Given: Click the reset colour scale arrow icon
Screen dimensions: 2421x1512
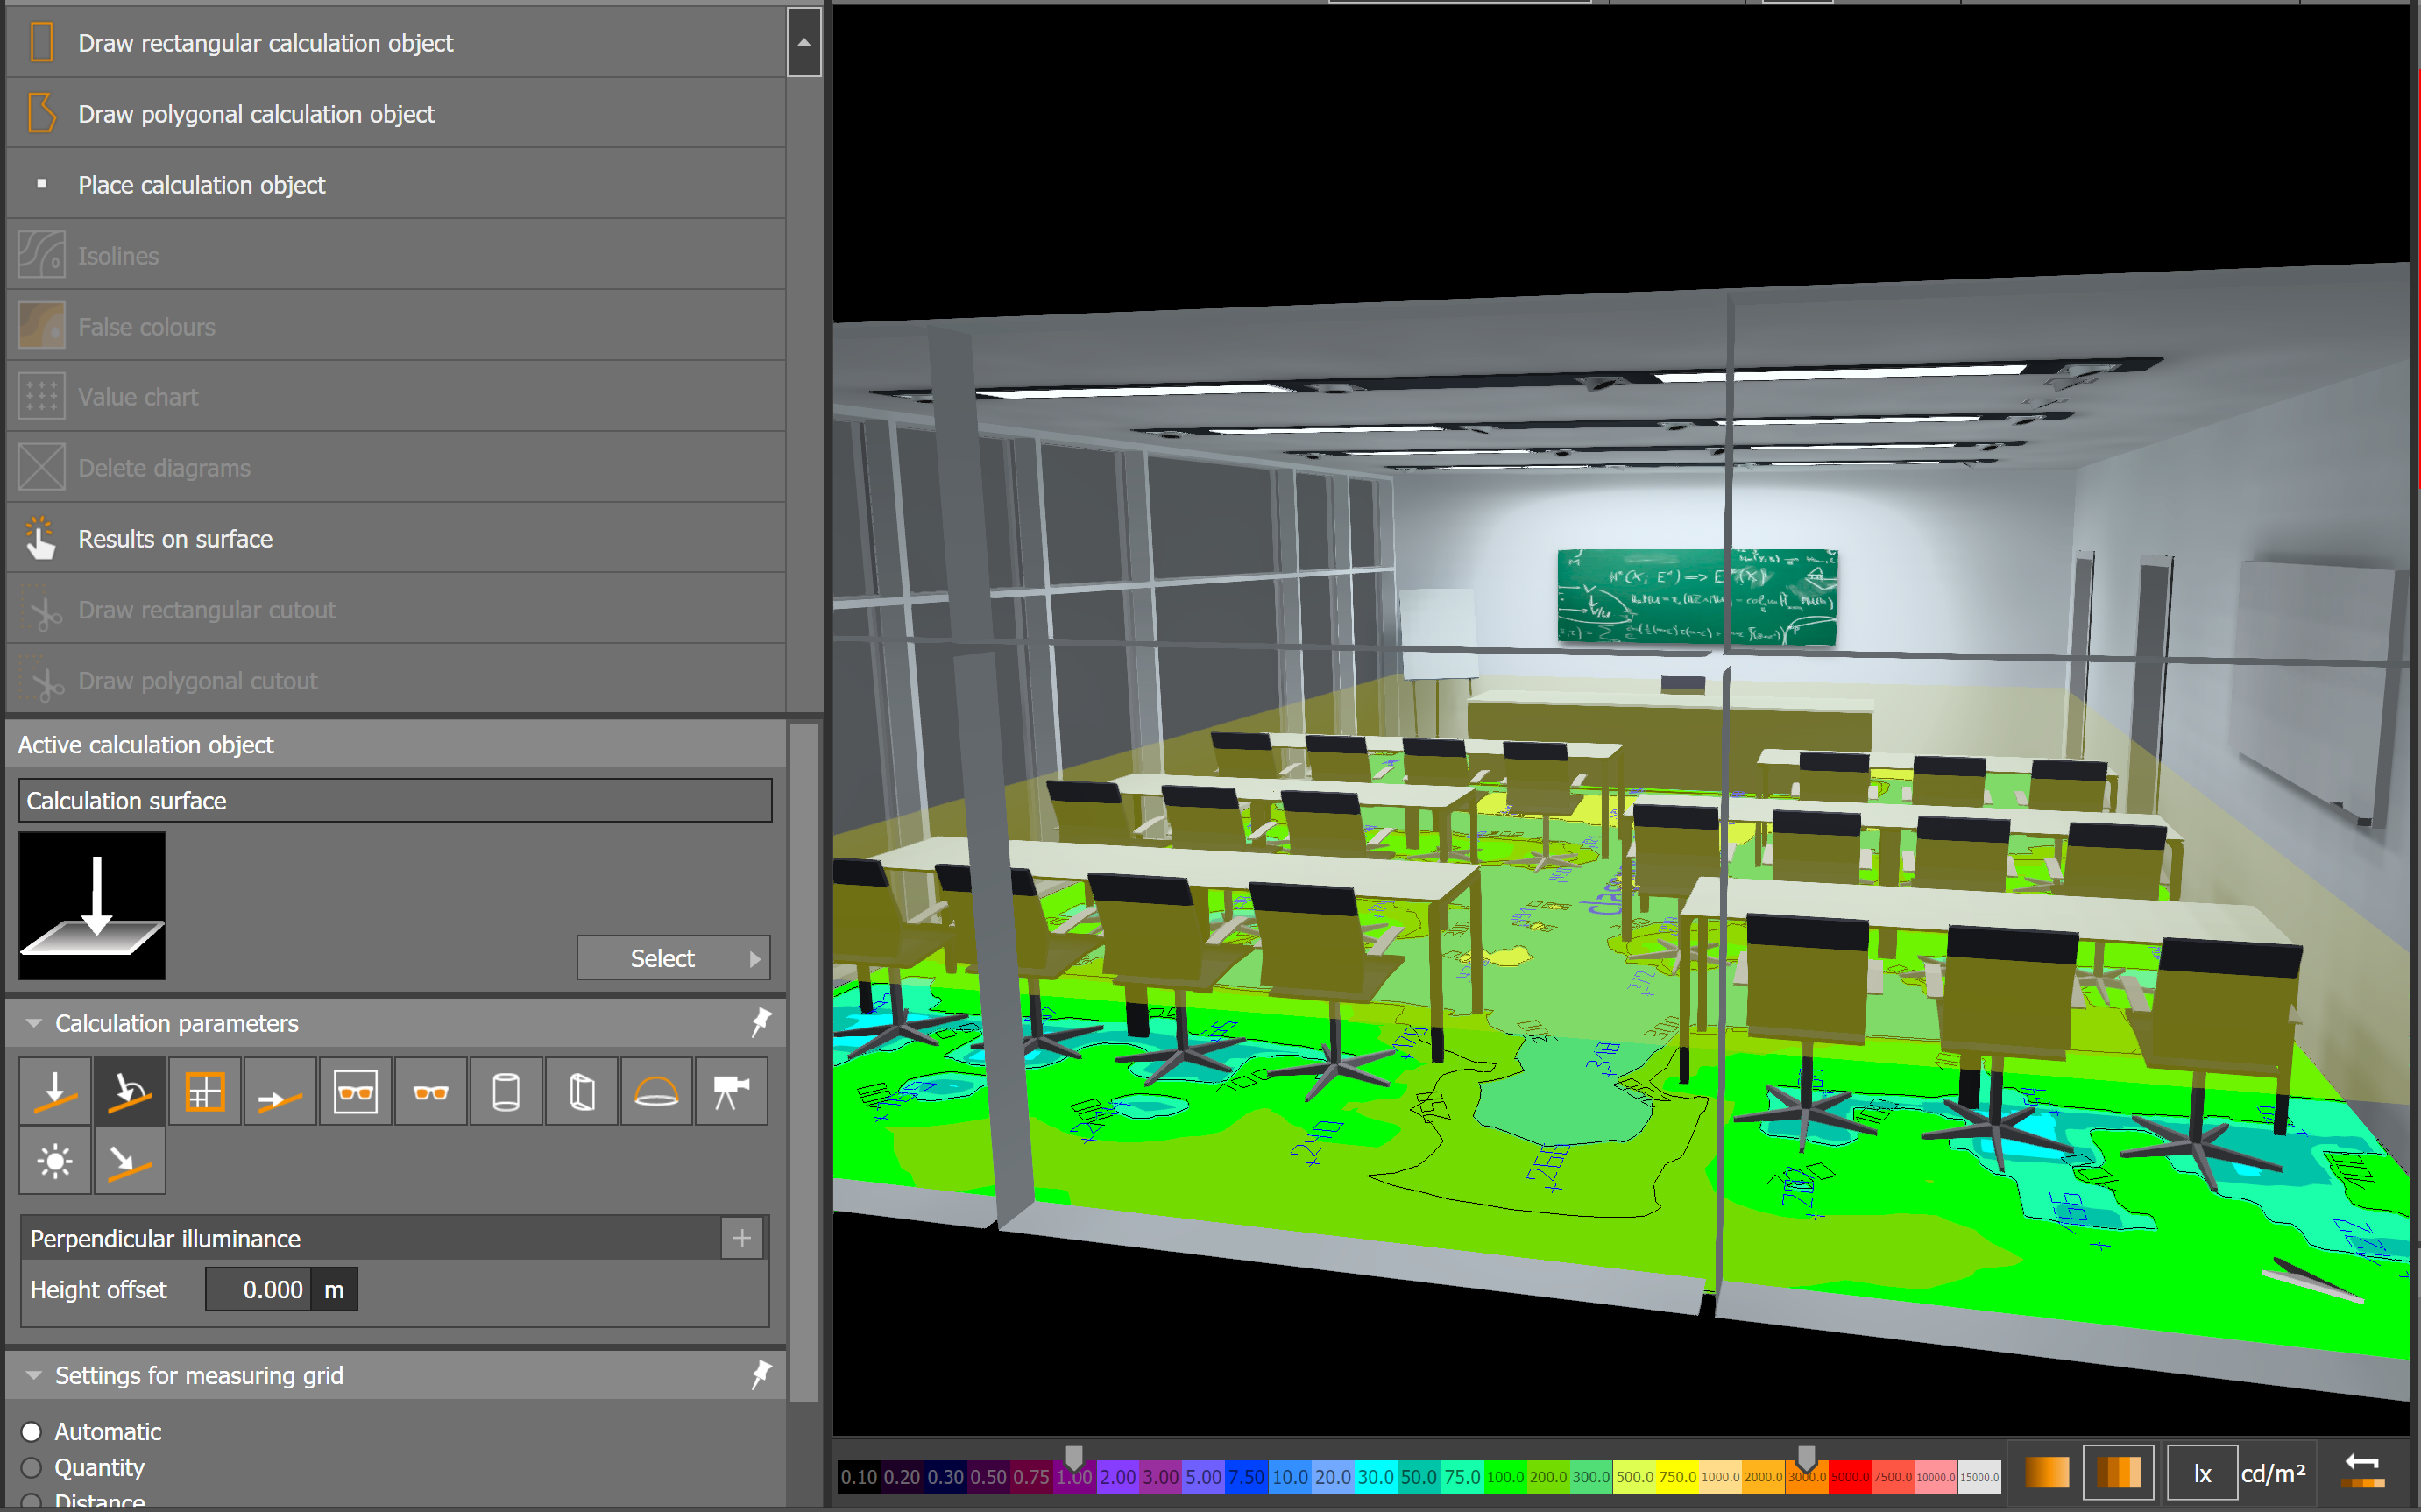Looking at the screenshot, I should coord(2363,1472).
